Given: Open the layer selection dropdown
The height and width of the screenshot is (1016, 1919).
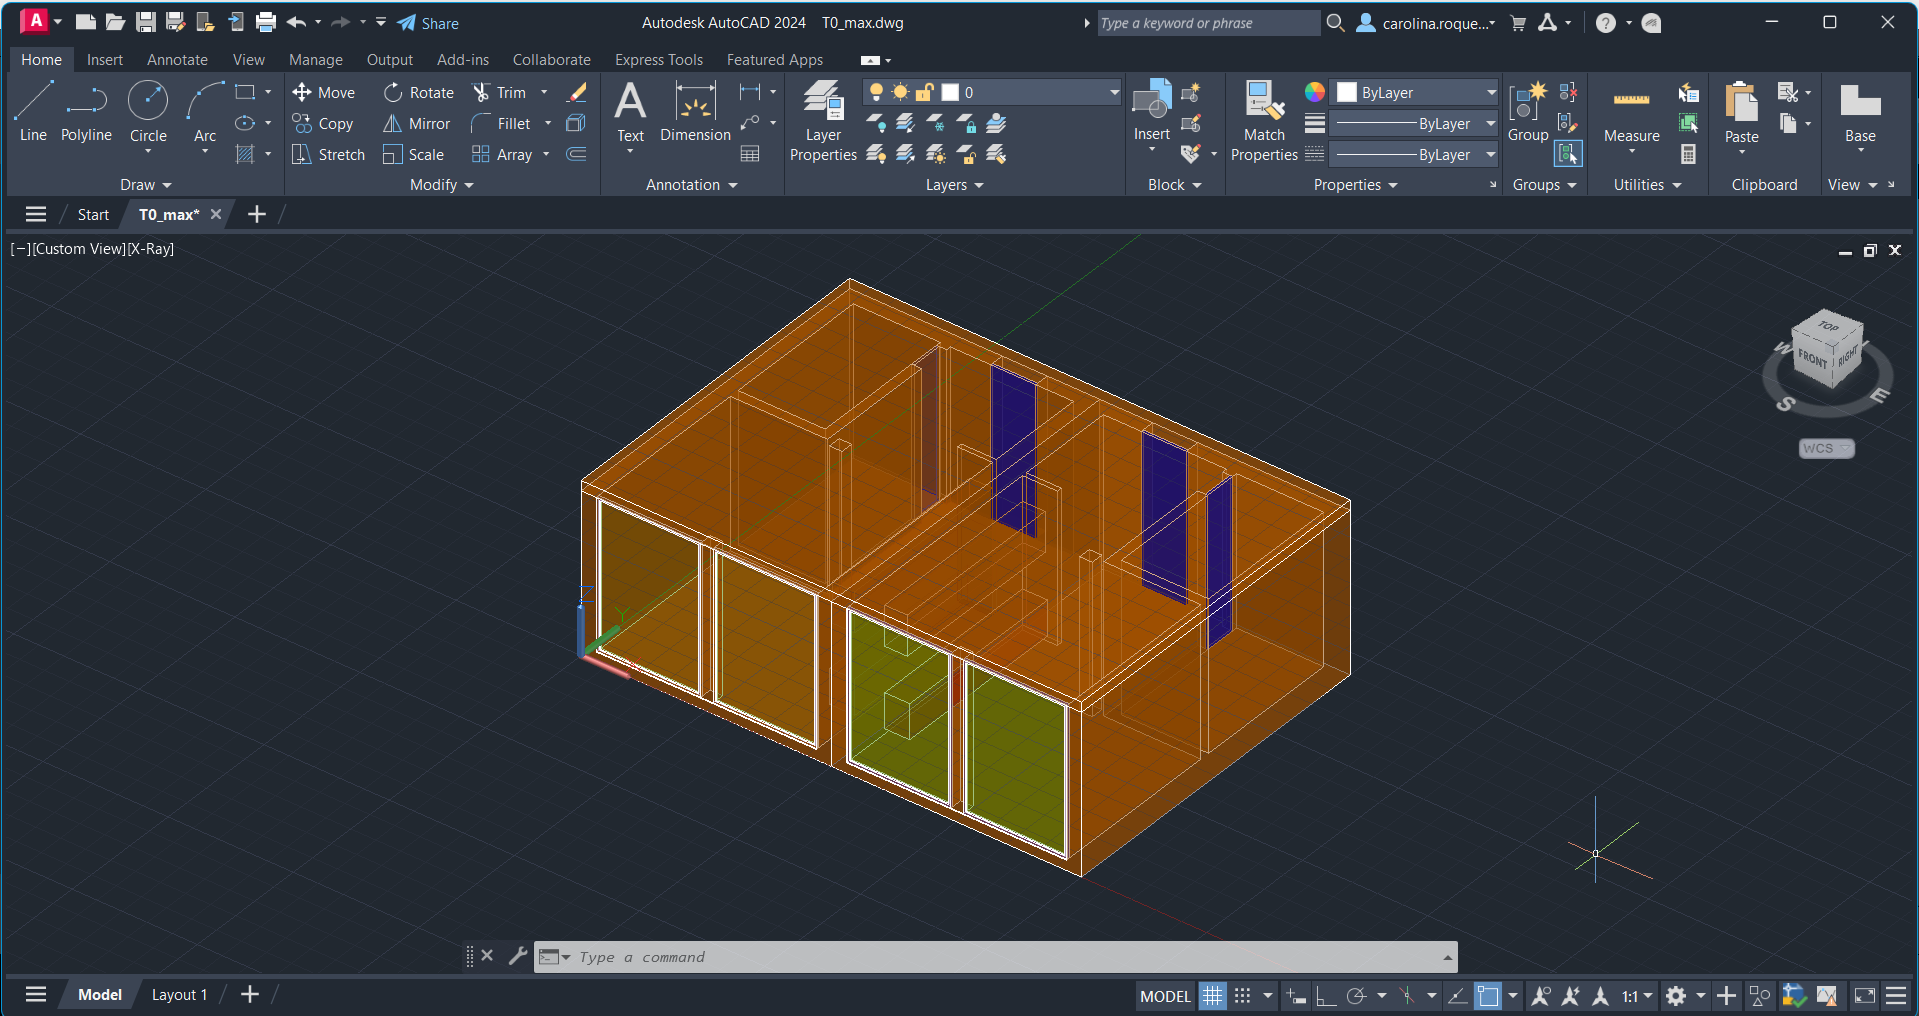Looking at the screenshot, I should coord(1113,92).
